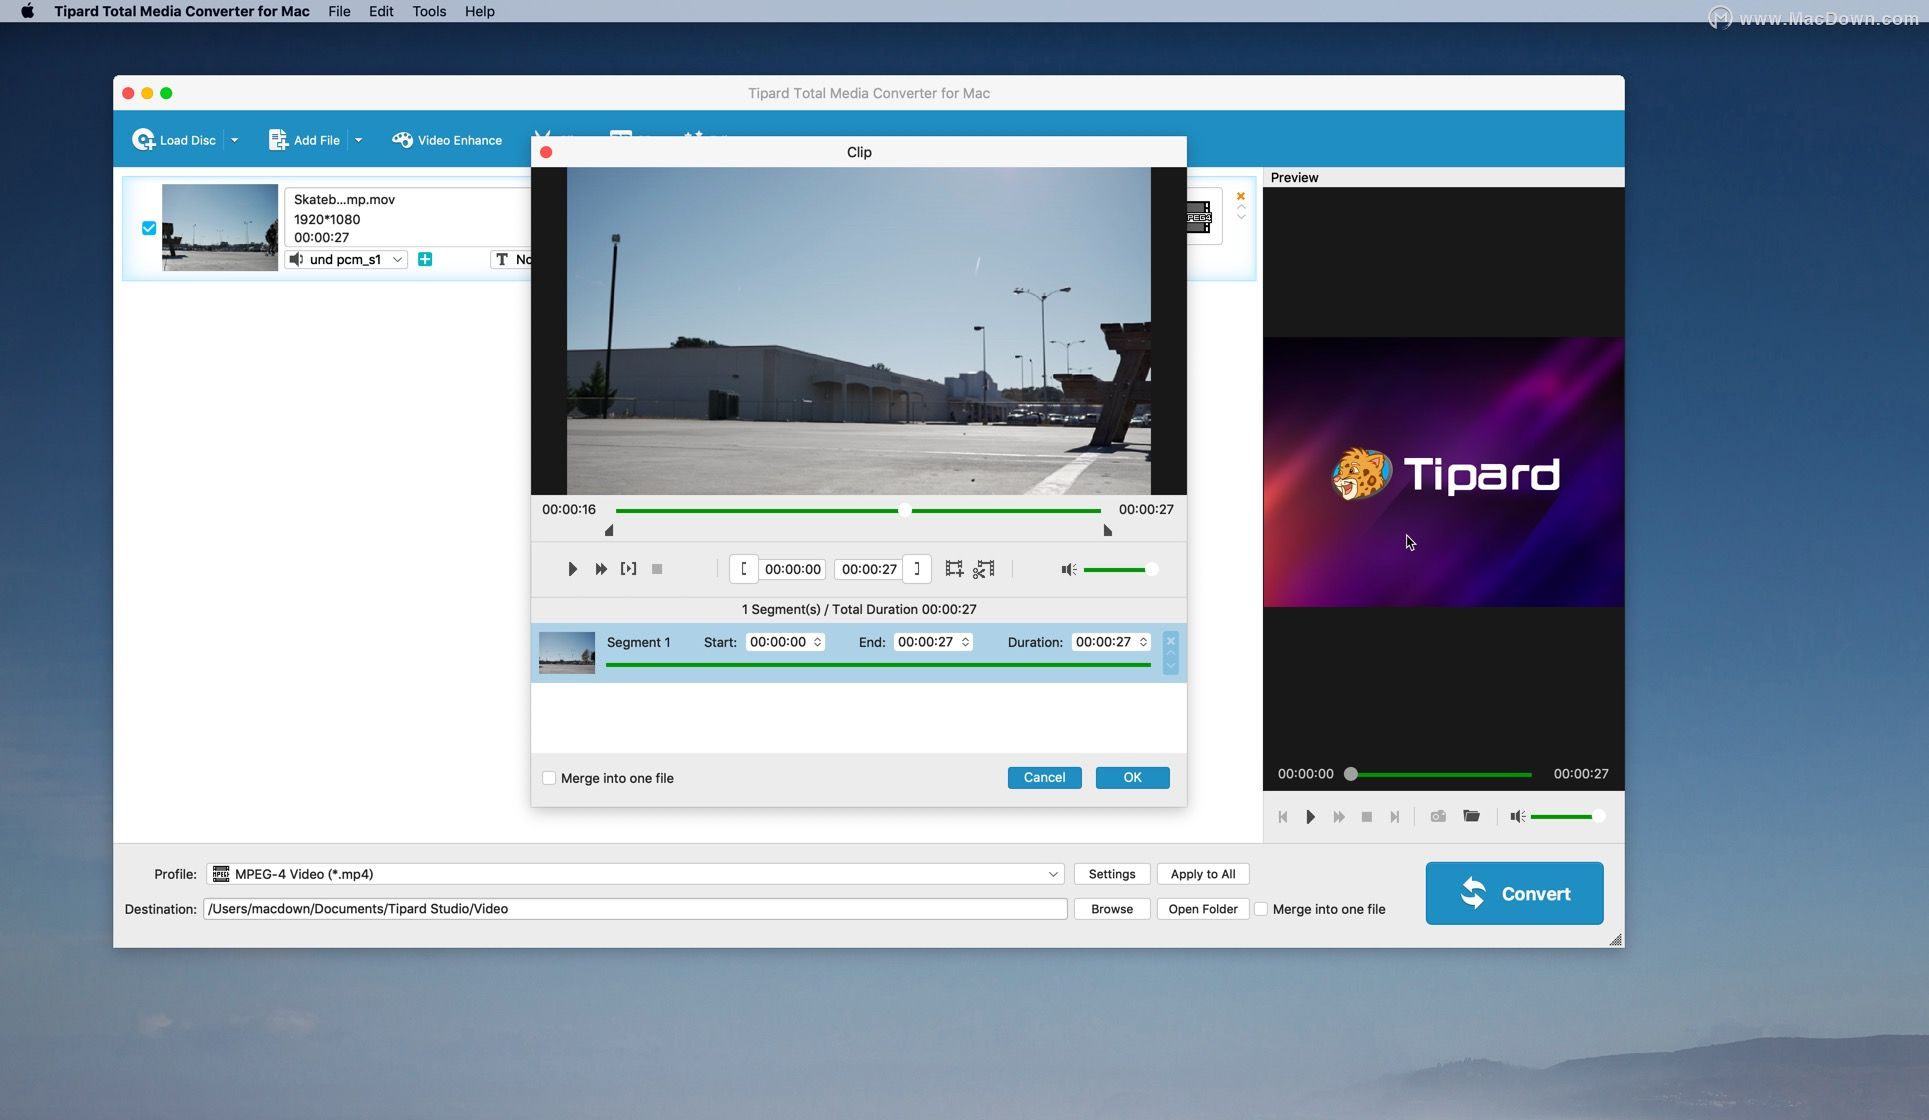Open the snapshot folder icon in preview
1929x1120 pixels.
(x=1471, y=816)
